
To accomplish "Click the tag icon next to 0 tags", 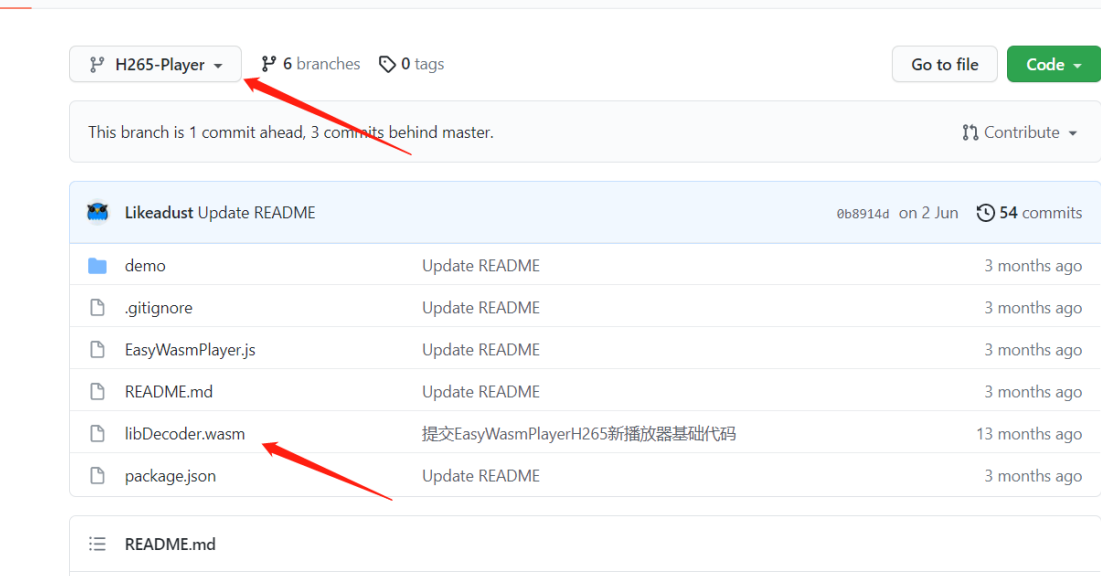I will tap(388, 63).
